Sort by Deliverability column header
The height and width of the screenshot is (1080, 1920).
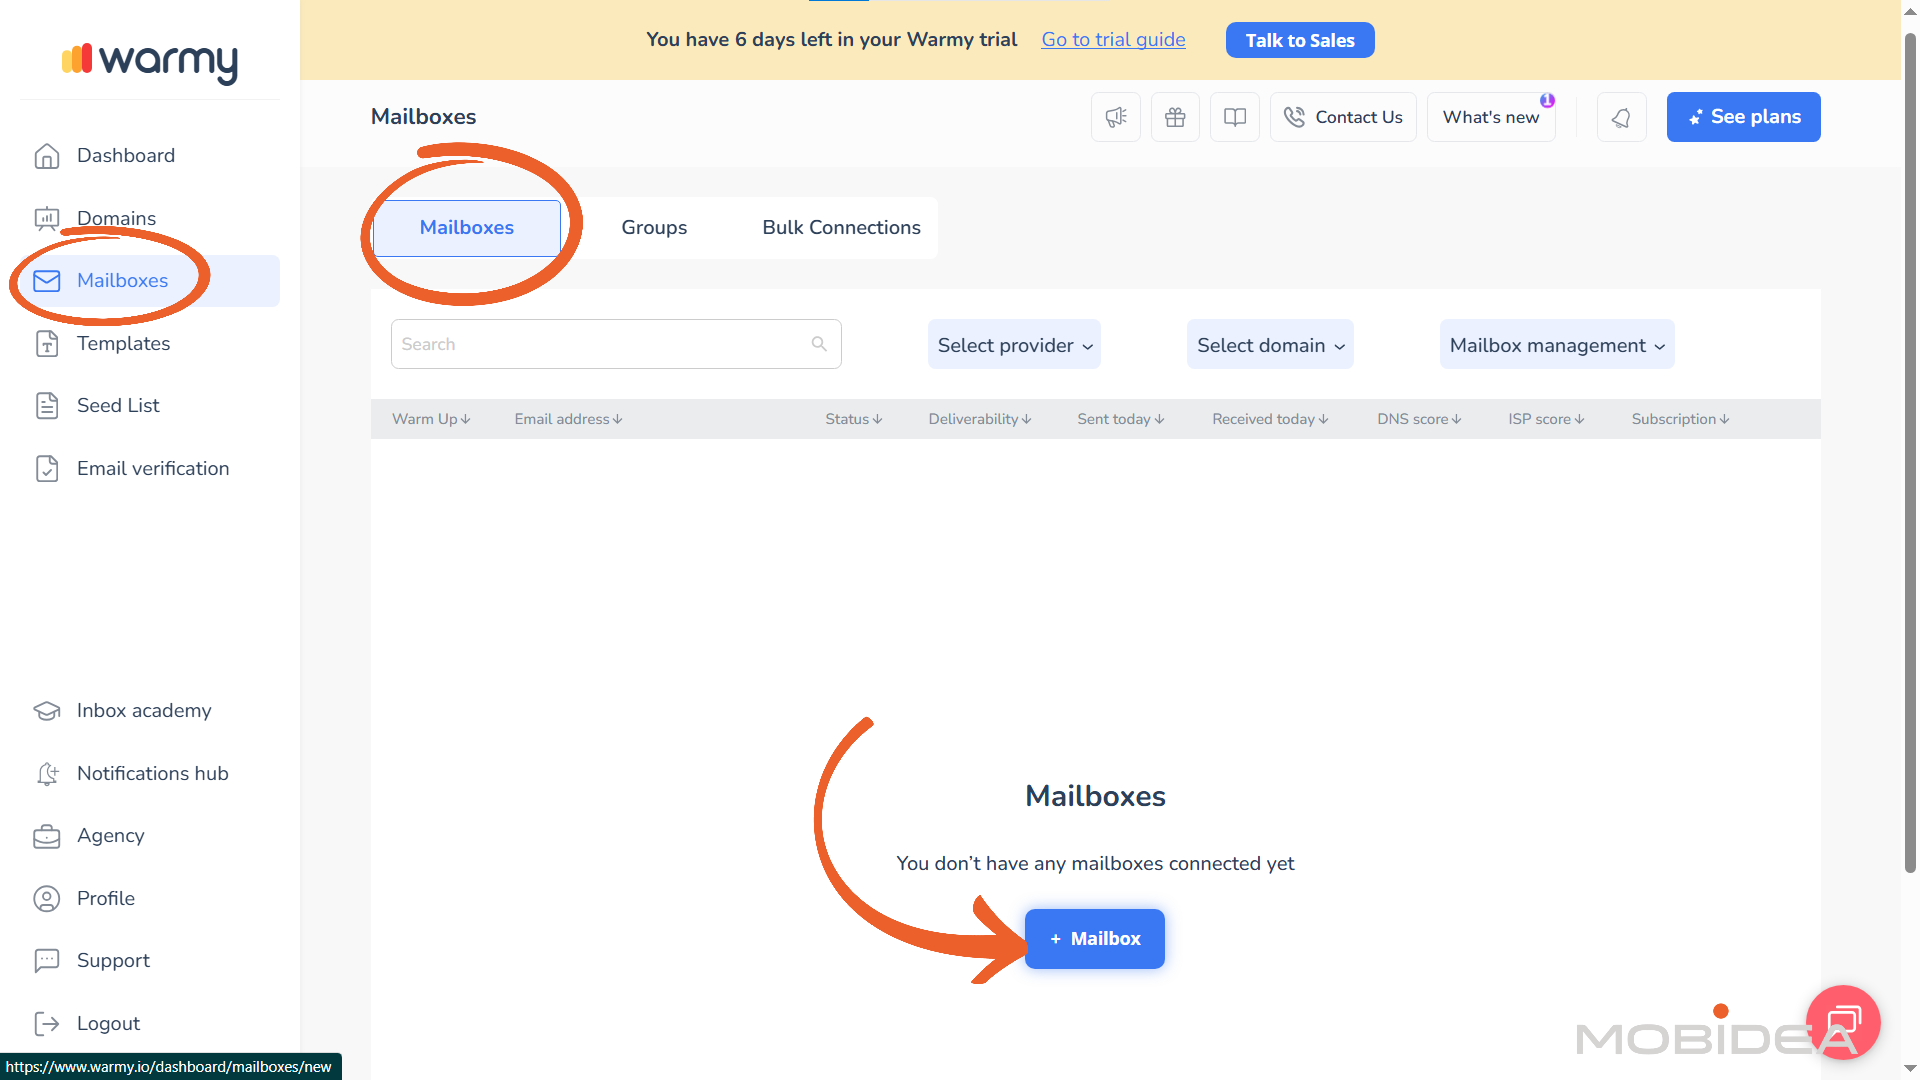point(979,419)
